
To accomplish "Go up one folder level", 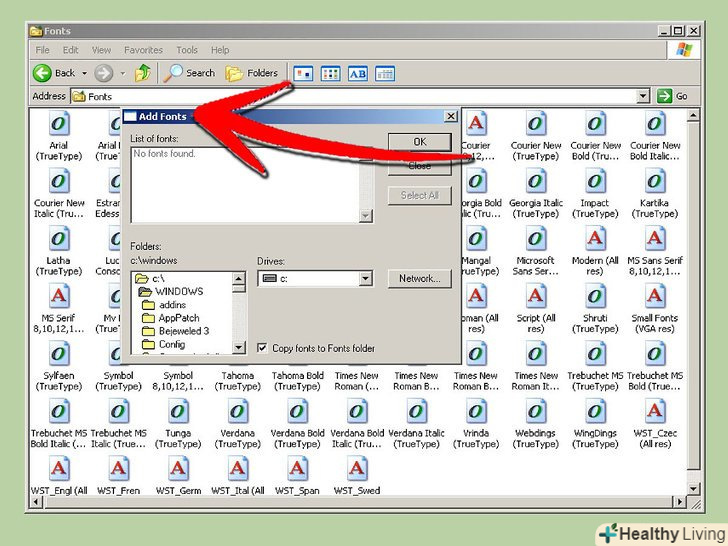I will click(x=143, y=73).
